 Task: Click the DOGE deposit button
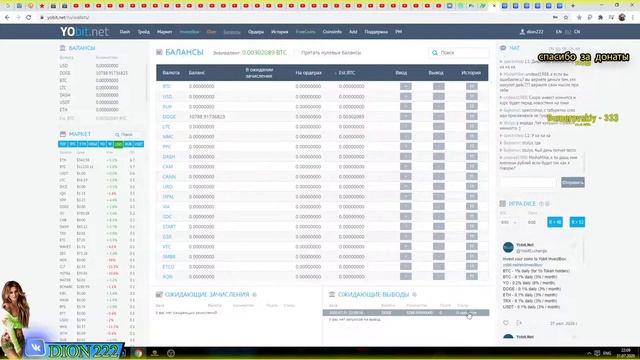tap(406, 116)
